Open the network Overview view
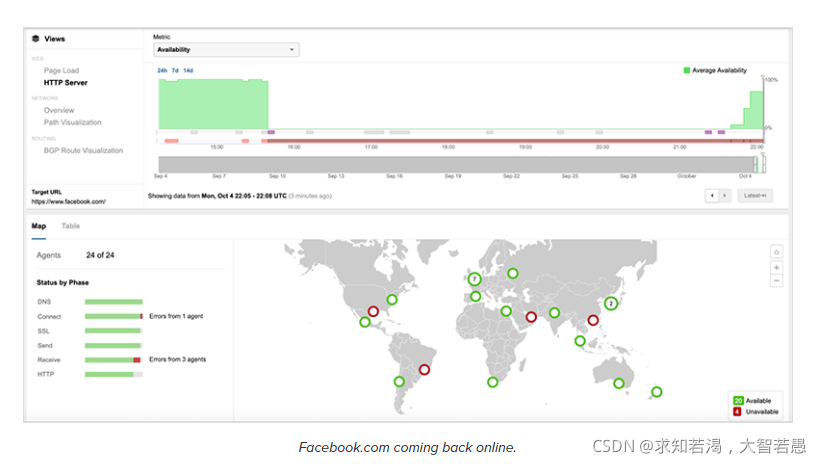Screen dimensions: 822x464 [x=59, y=110]
